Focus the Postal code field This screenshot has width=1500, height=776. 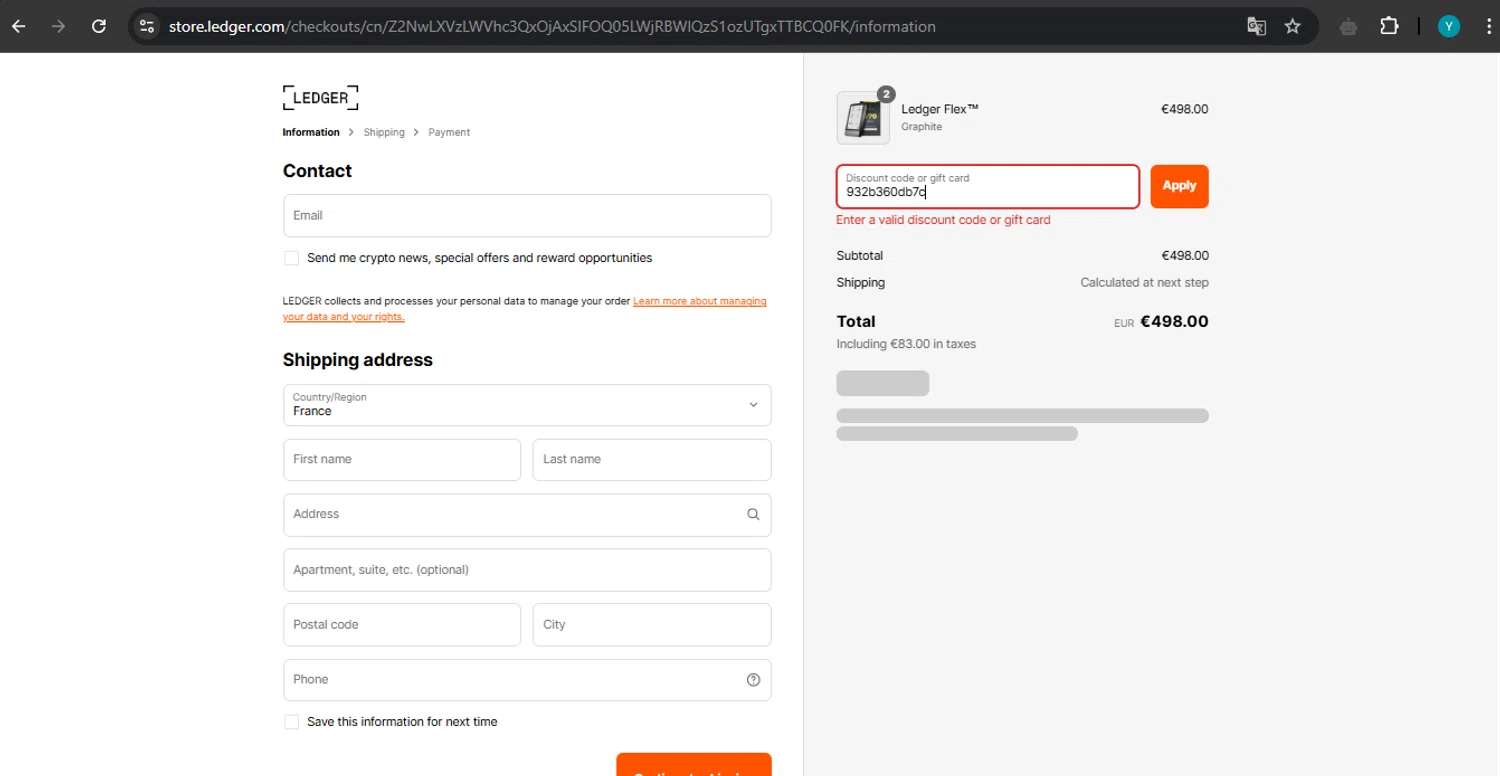point(402,625)
